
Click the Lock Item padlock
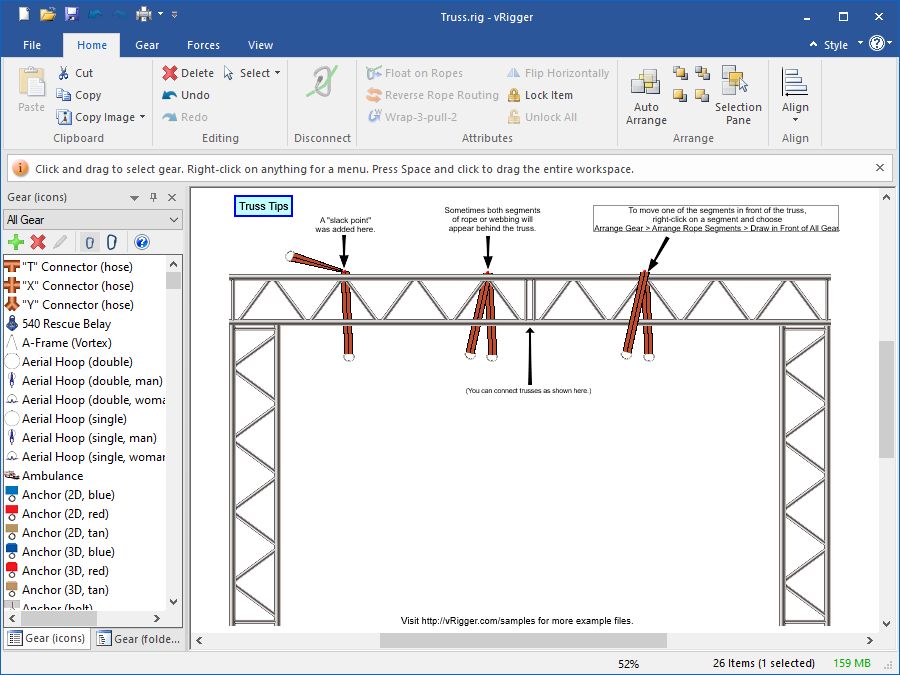pos(514,95)
